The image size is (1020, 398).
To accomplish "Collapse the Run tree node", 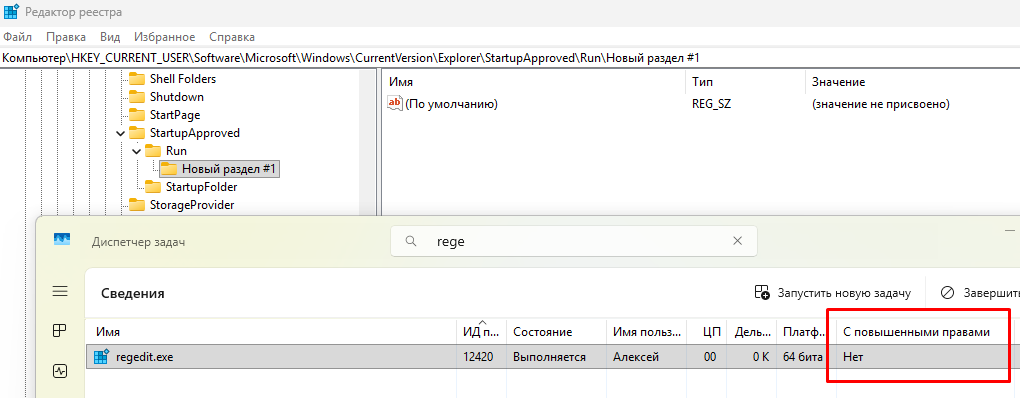I will pos(137,151).
